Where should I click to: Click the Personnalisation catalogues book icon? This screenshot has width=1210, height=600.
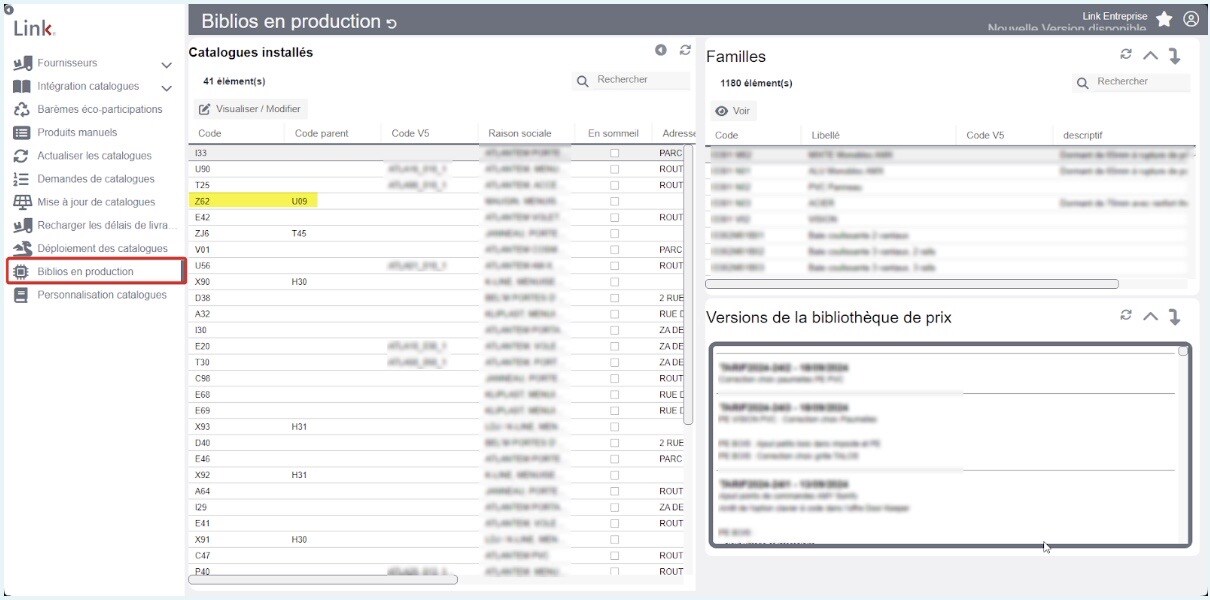pyautogui.click(x=21, y=295)
